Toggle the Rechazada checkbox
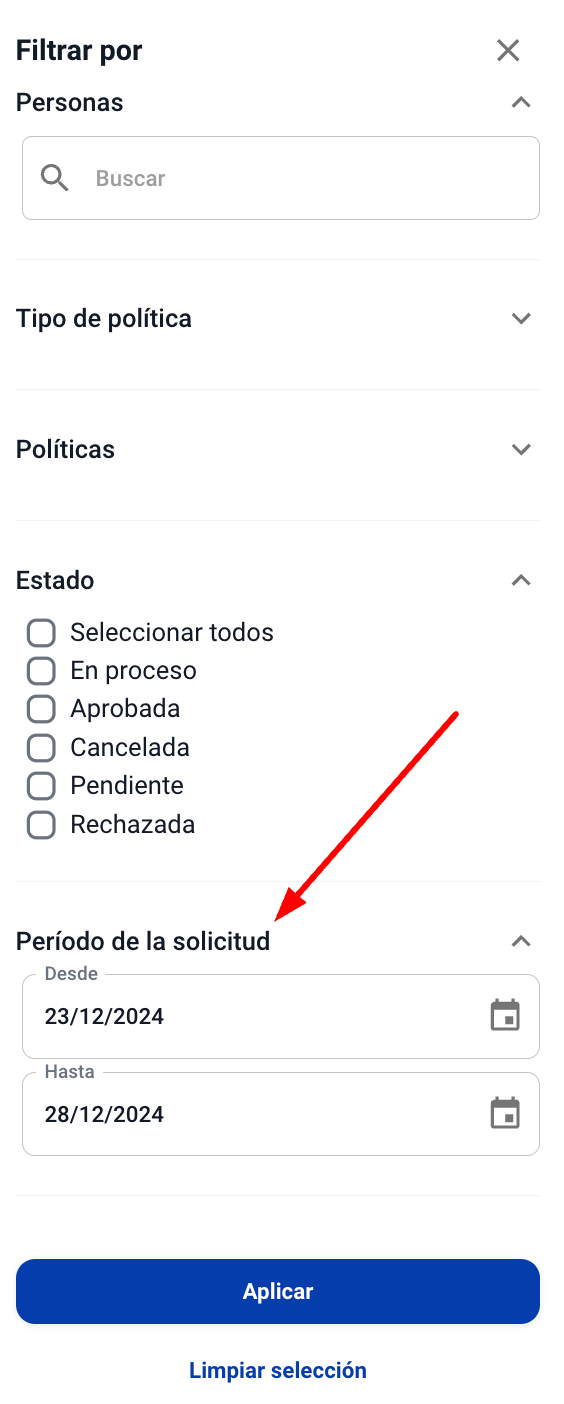This screenshot has width=564, height=1404. tap(41, 825)
